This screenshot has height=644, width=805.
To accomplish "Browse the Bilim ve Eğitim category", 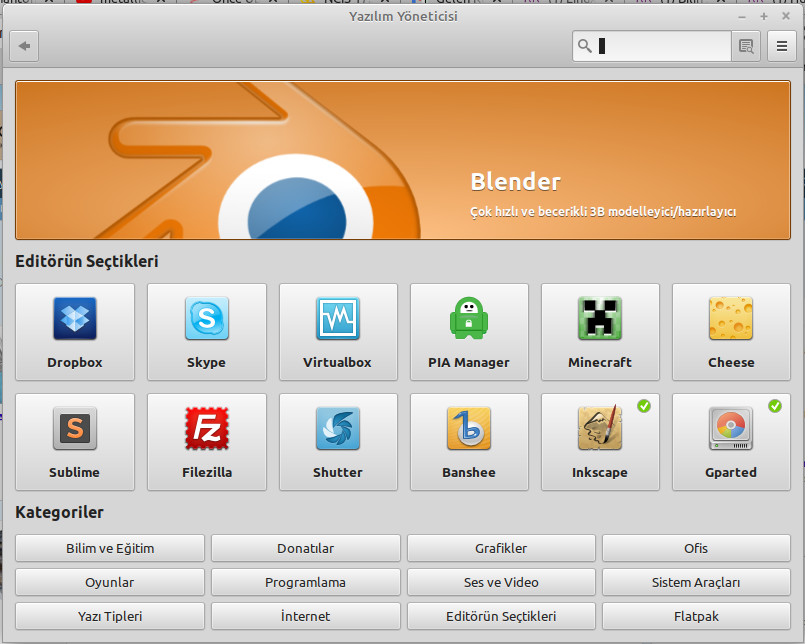I will point(110,548).
